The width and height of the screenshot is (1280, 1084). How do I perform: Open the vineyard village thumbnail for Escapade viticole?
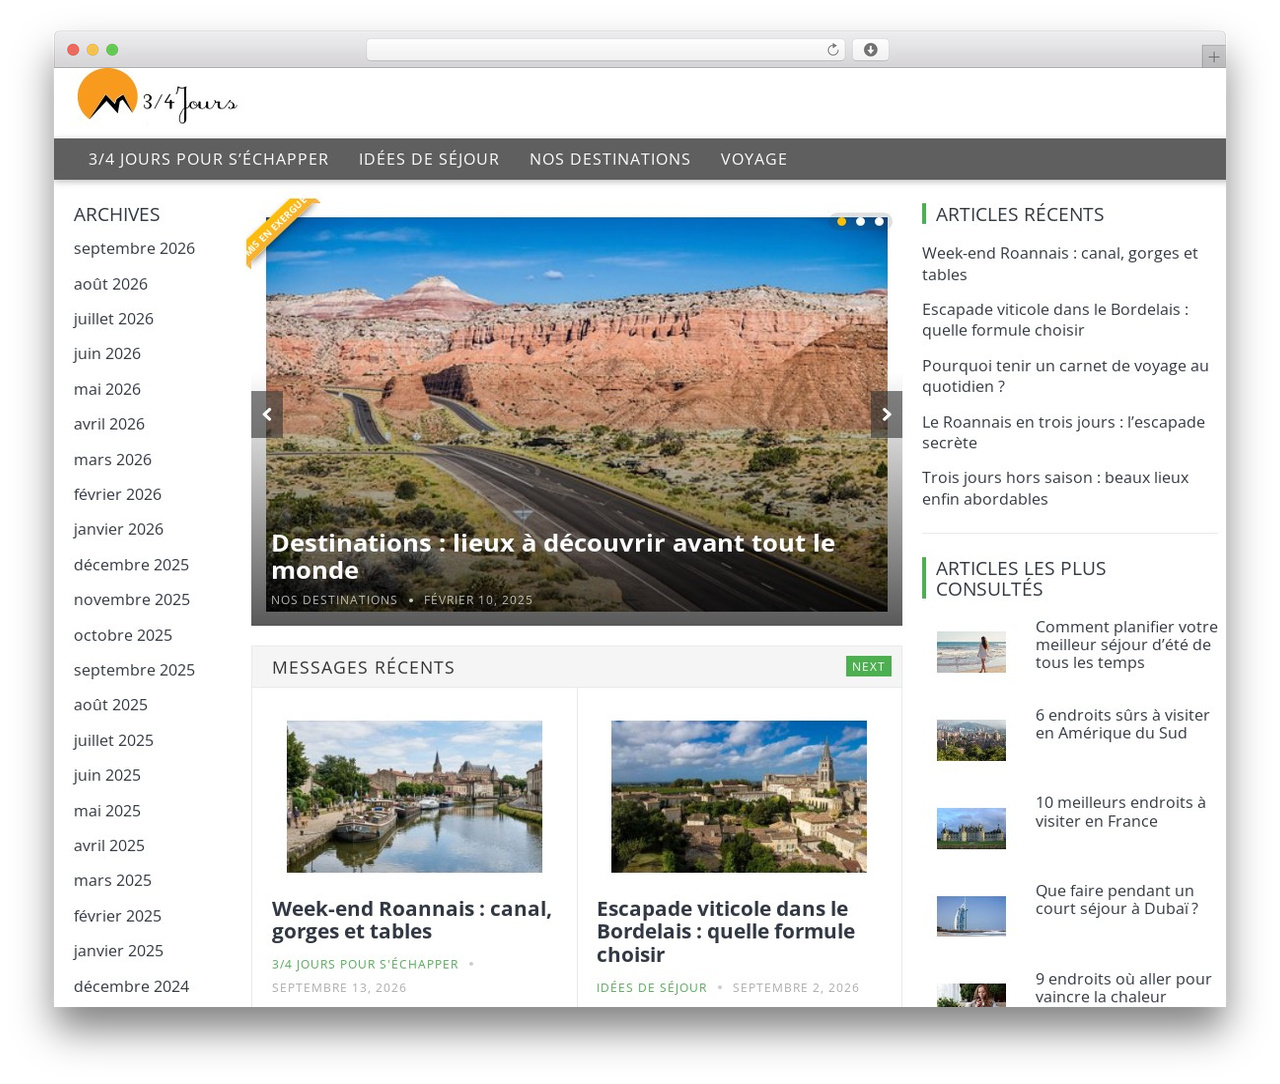(x=739, y=796)
